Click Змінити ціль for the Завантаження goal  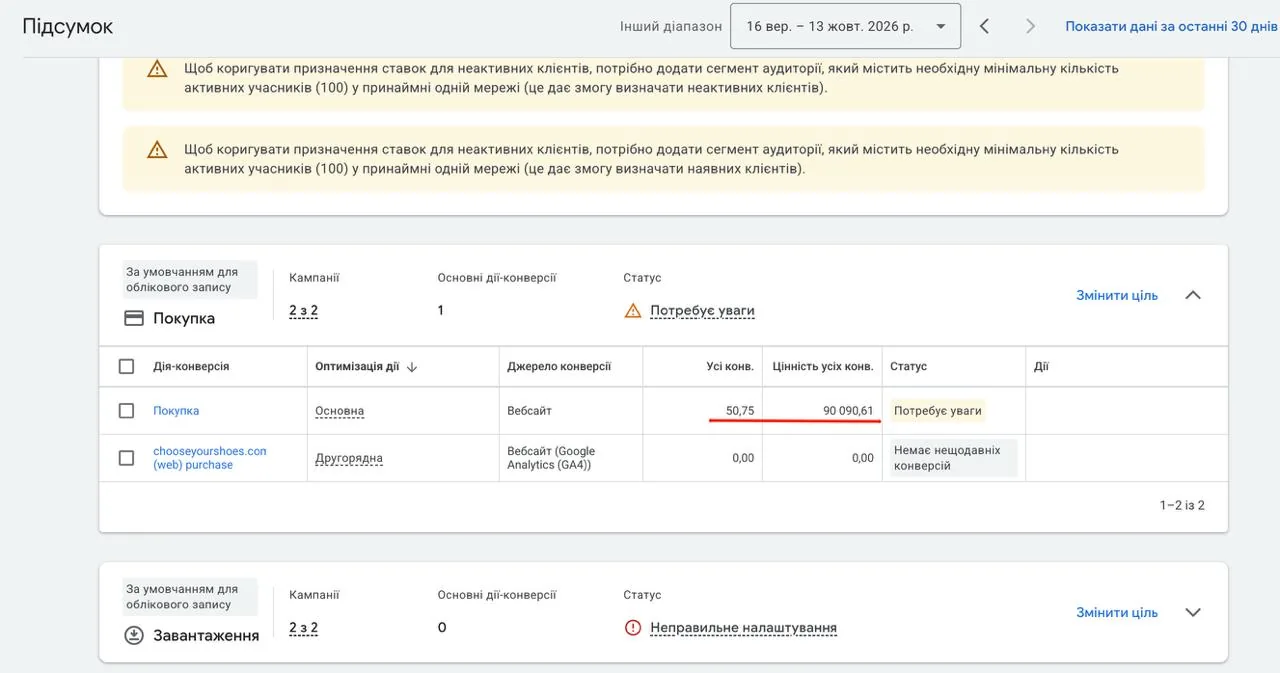[x=1117, y=612]
